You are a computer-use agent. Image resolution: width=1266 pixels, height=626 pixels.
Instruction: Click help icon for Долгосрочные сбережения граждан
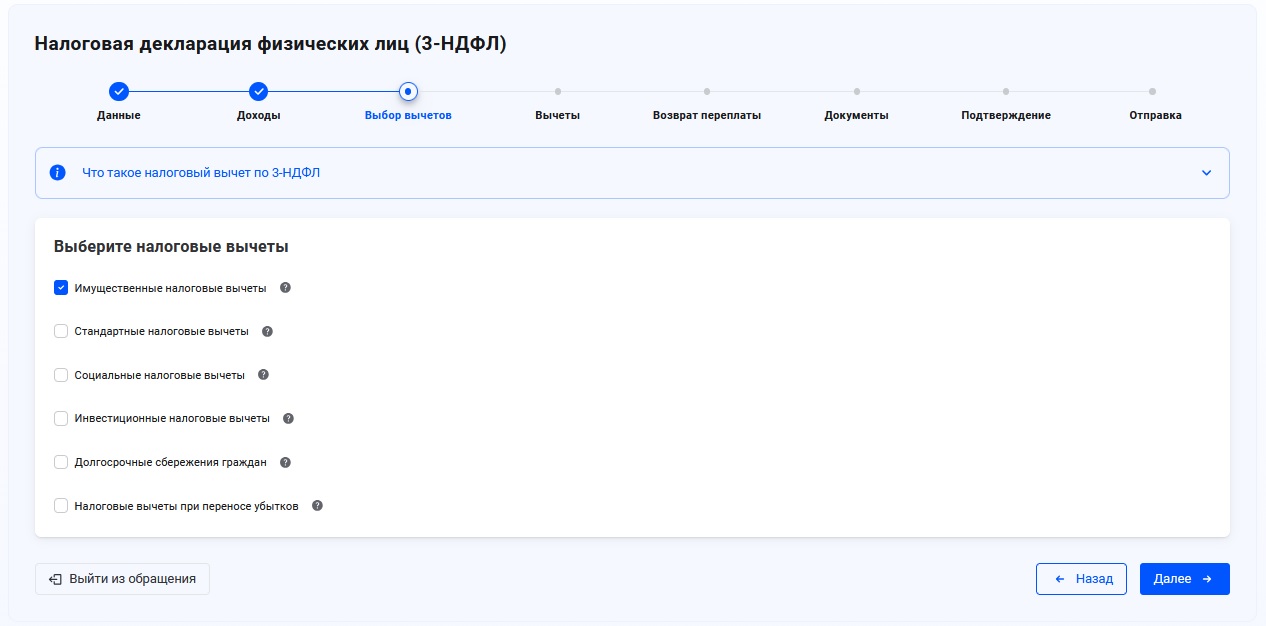[285, 462]
